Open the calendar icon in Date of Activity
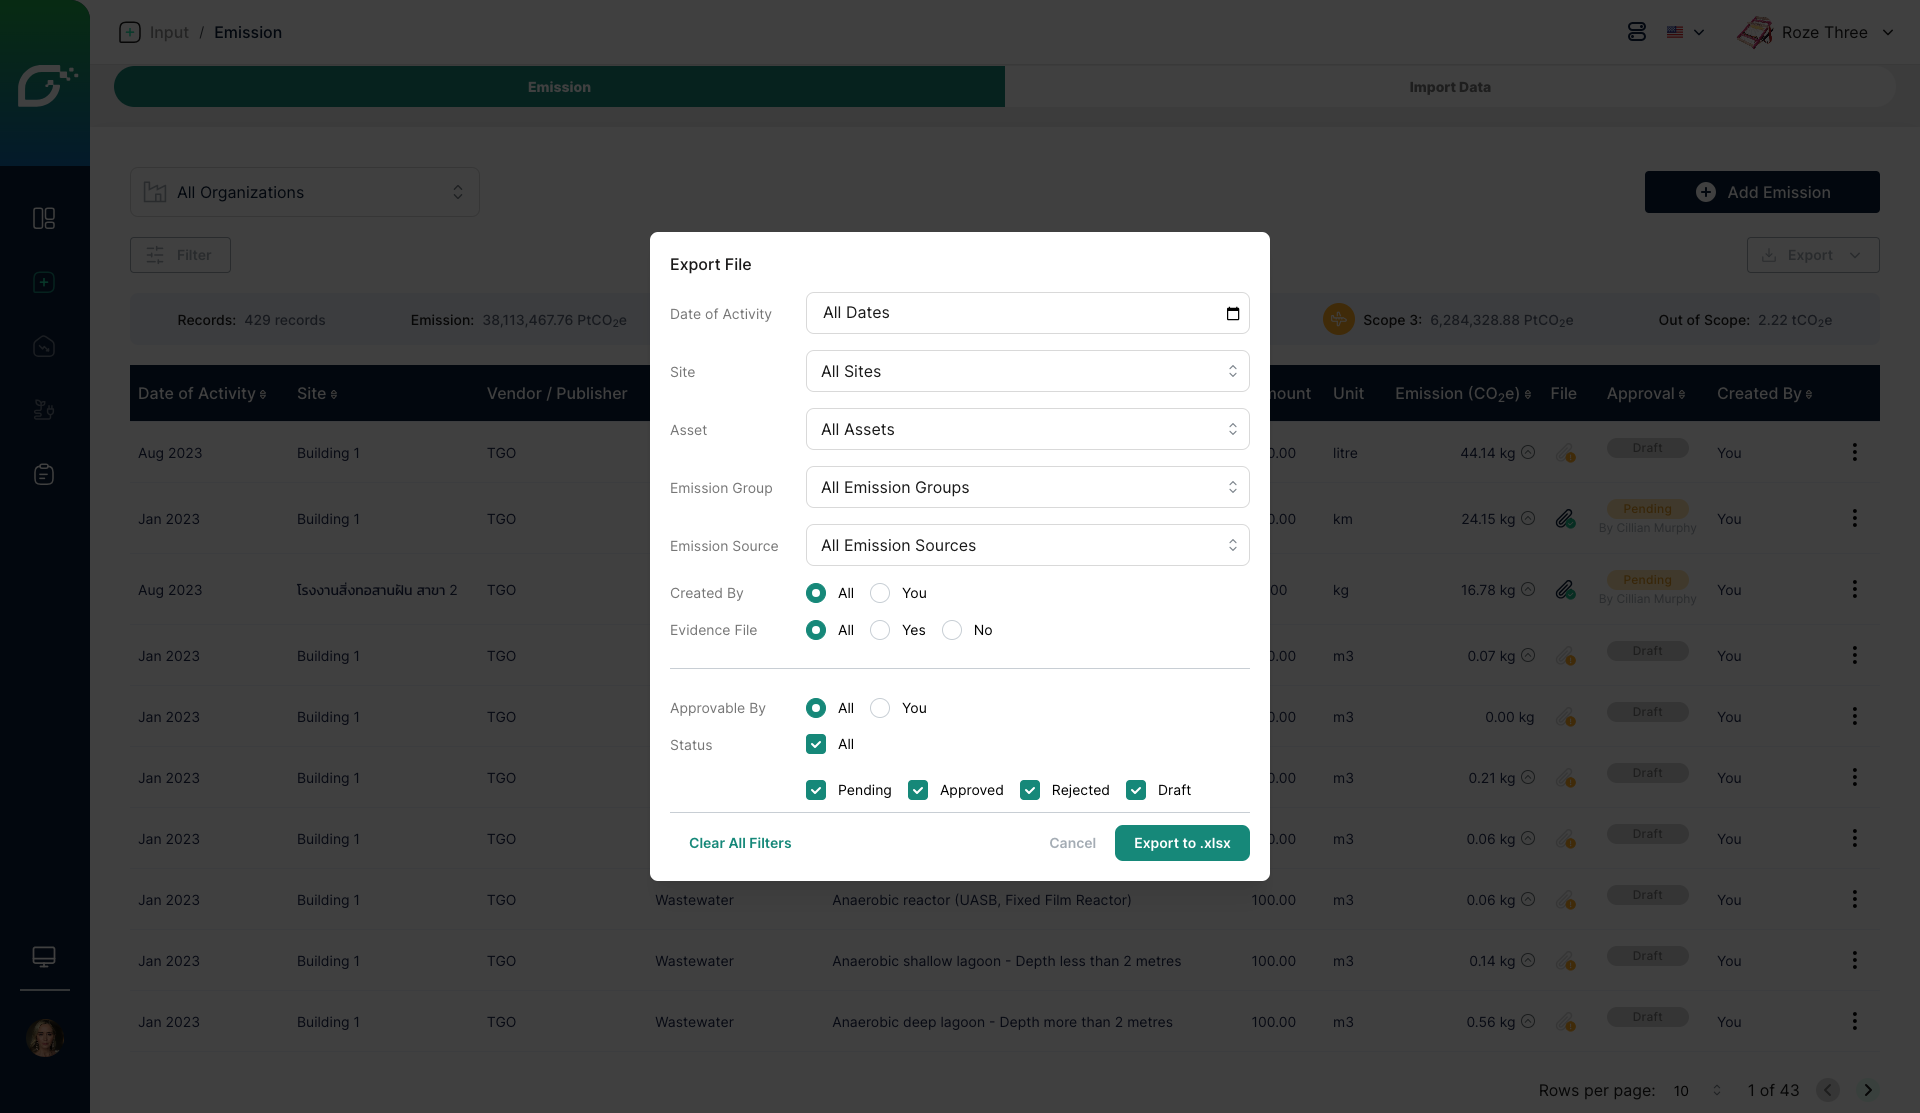The height and width of the screenshot is (1113, 1920). (x=1232, y=313)
